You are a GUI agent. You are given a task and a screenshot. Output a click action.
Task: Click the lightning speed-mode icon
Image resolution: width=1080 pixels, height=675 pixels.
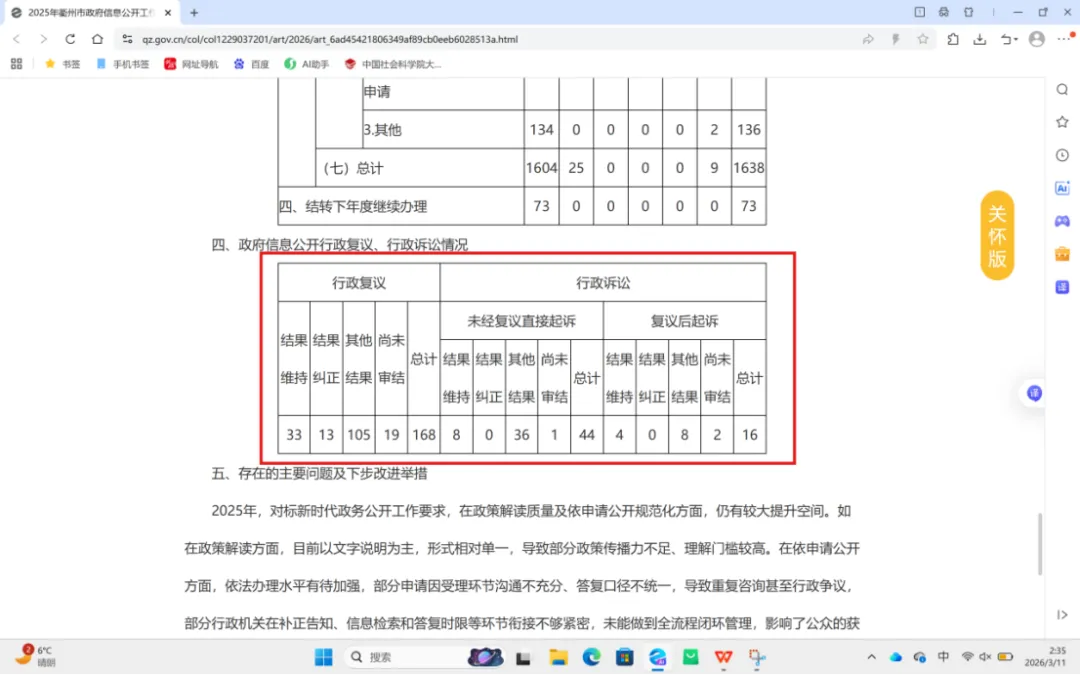pyautogui.click(x=895, y=39)
